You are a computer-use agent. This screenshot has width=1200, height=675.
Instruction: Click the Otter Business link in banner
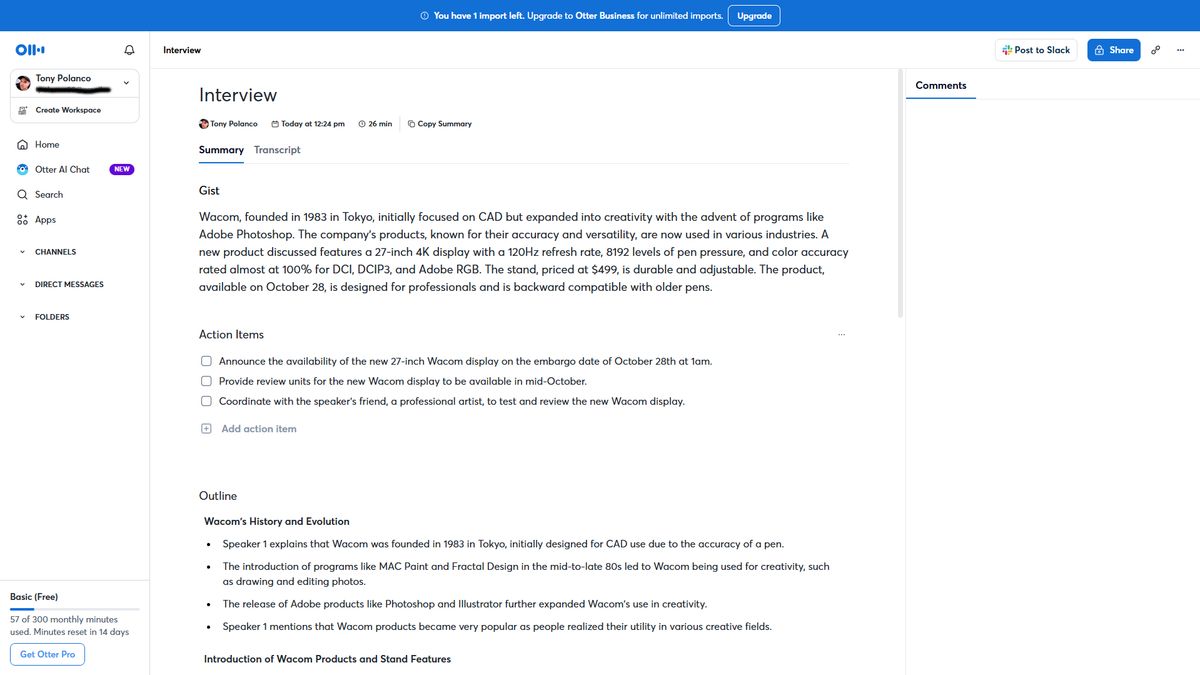click(605, 16)
